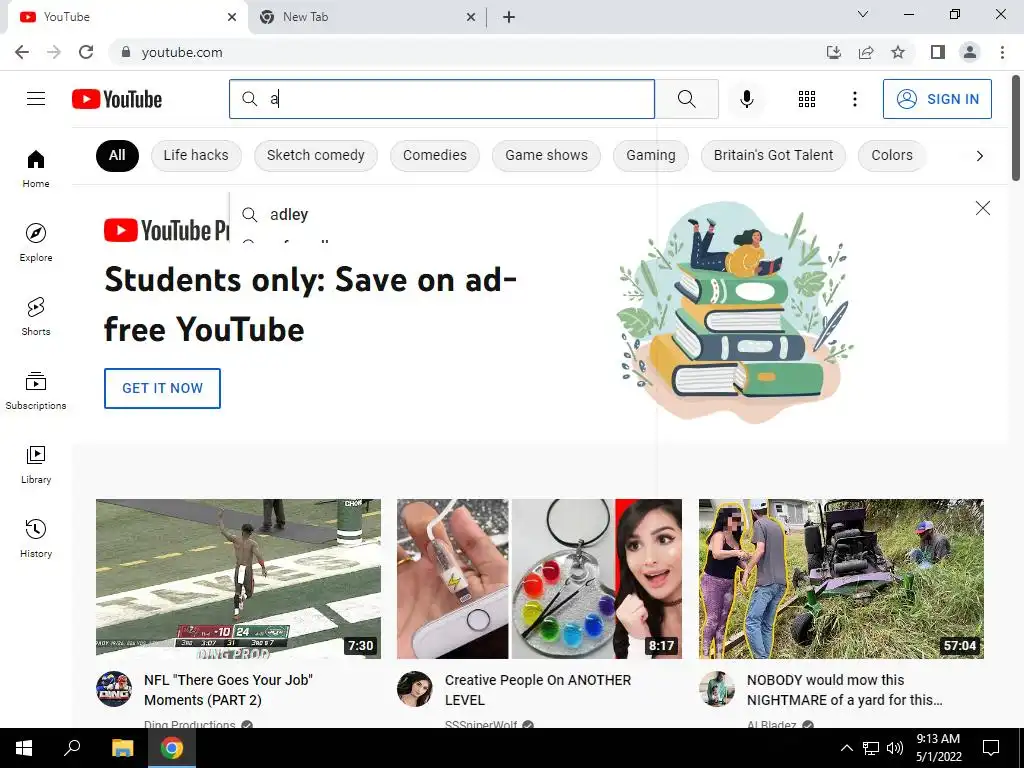Open Windows taskbar search
The width and height of the screenshot is (1024, 768).
pos(72,748)
